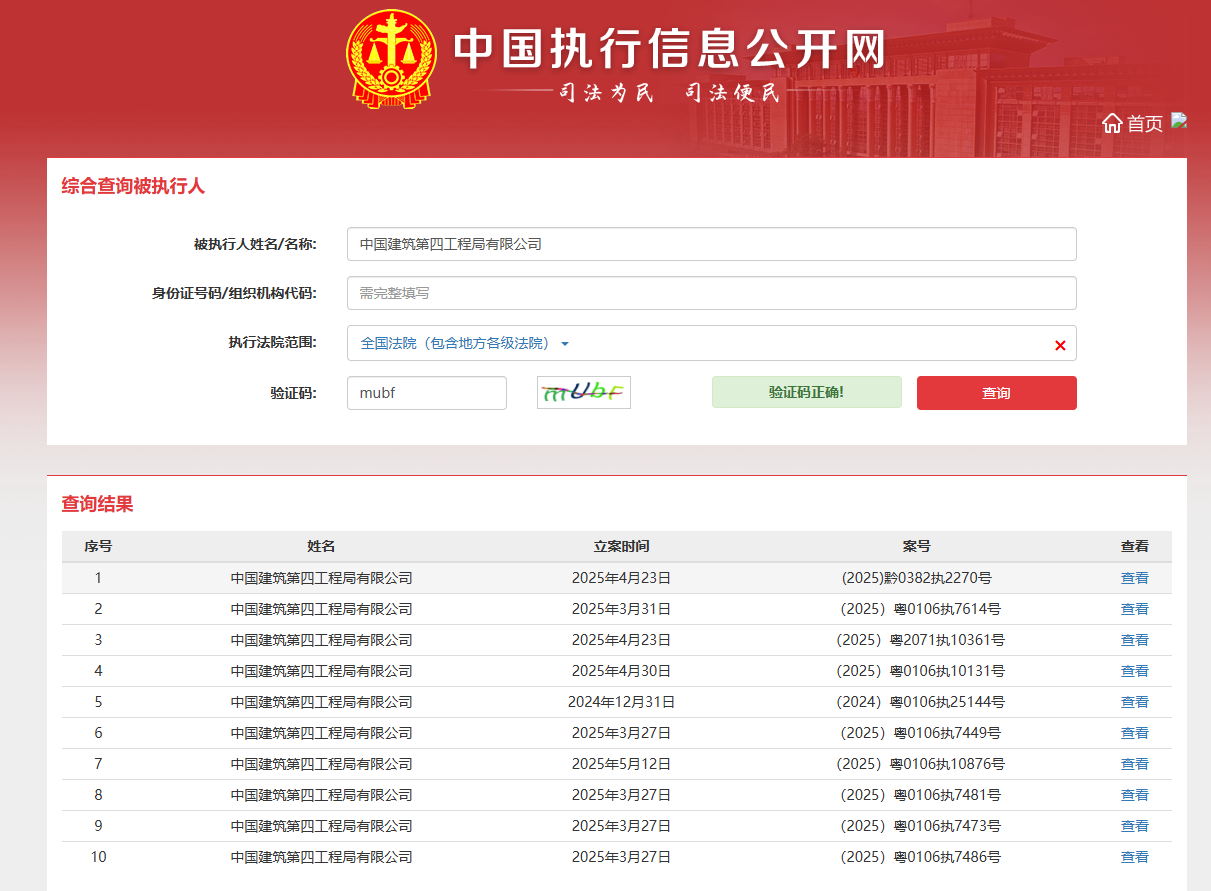Click the company name in row 5
This screenshot has width=1211, height=891.
(321, 702)
